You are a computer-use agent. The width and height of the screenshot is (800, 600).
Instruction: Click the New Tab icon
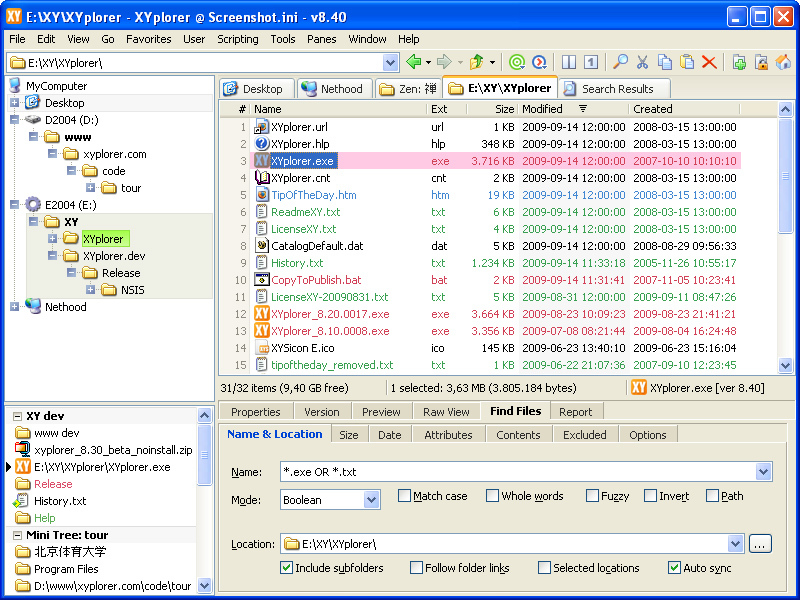click(x=739, y=62)
